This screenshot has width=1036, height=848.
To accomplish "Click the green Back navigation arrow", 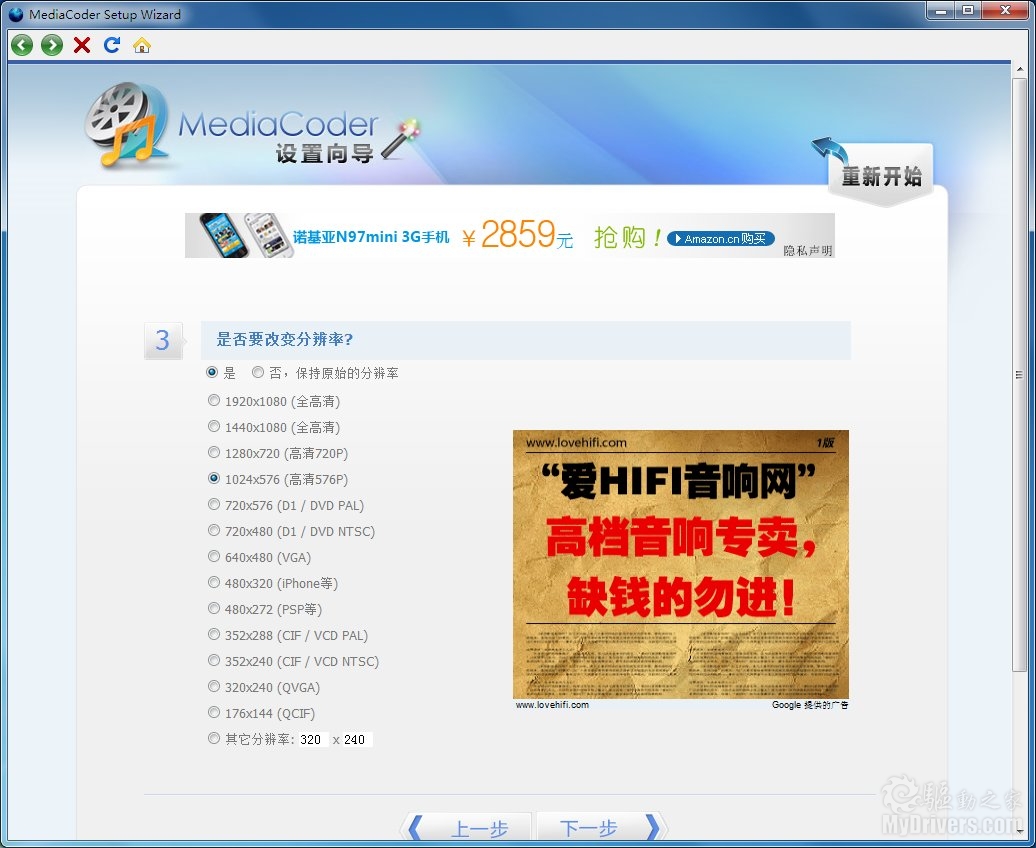I will pyautogui.click(x=22, y=45).
